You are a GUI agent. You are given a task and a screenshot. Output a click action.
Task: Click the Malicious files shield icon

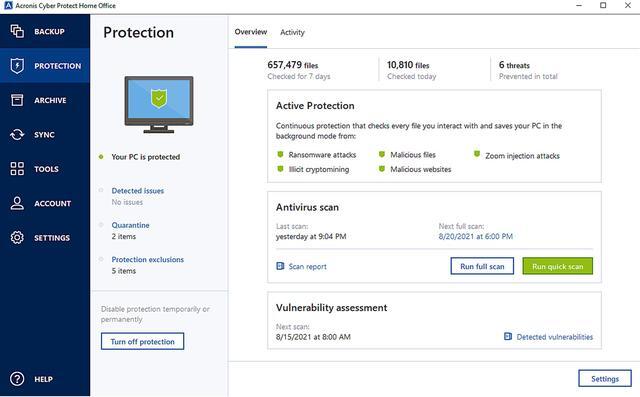coord(382,154)
